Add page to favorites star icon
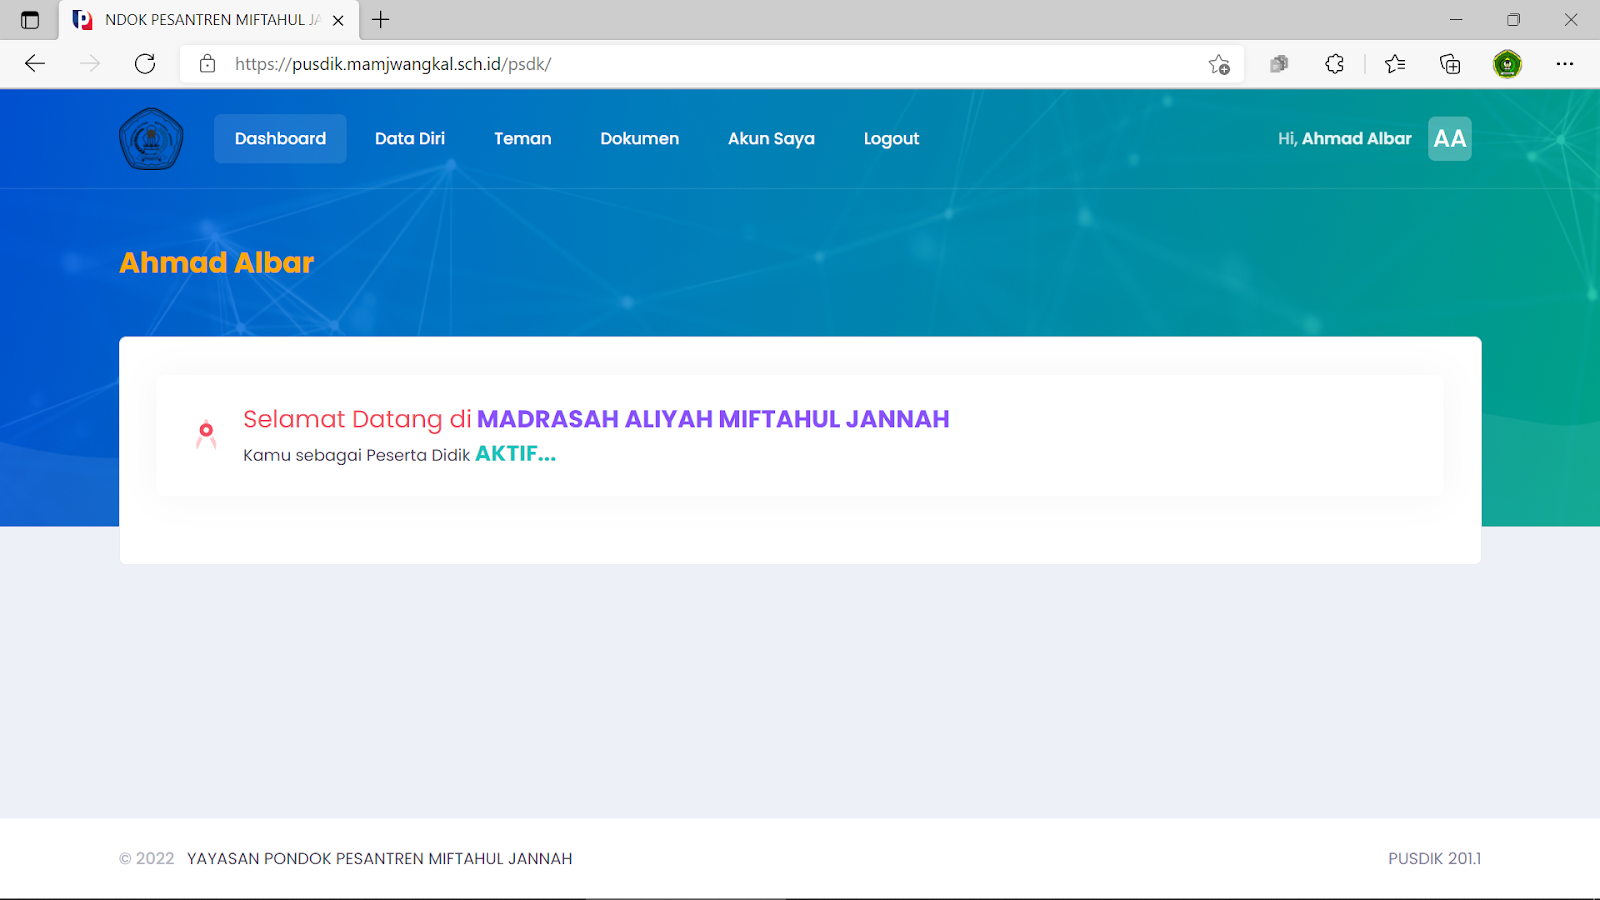 [x=1219, y=64]
